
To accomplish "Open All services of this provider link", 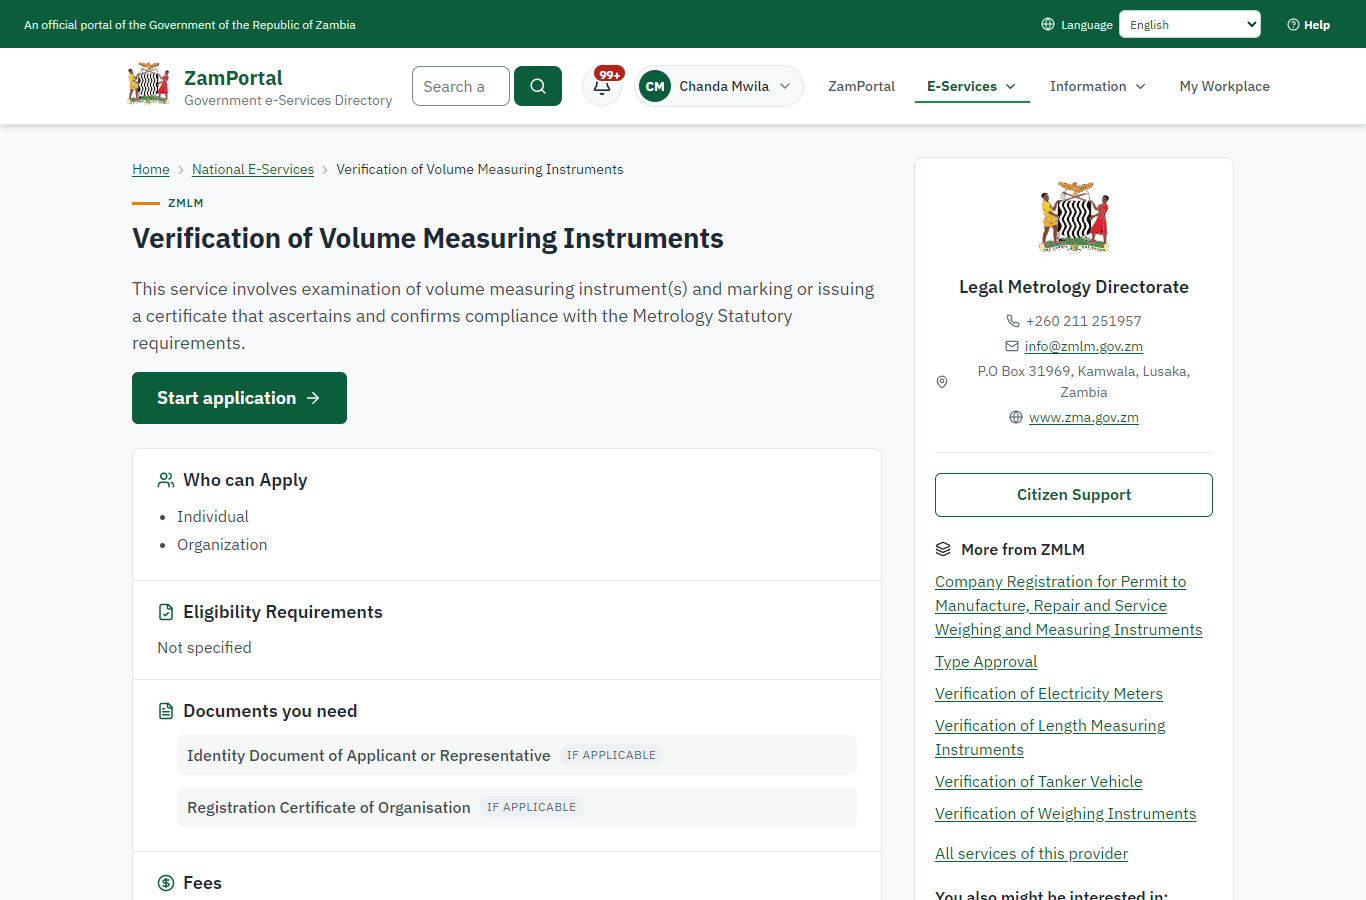I will coord(1032,853).
